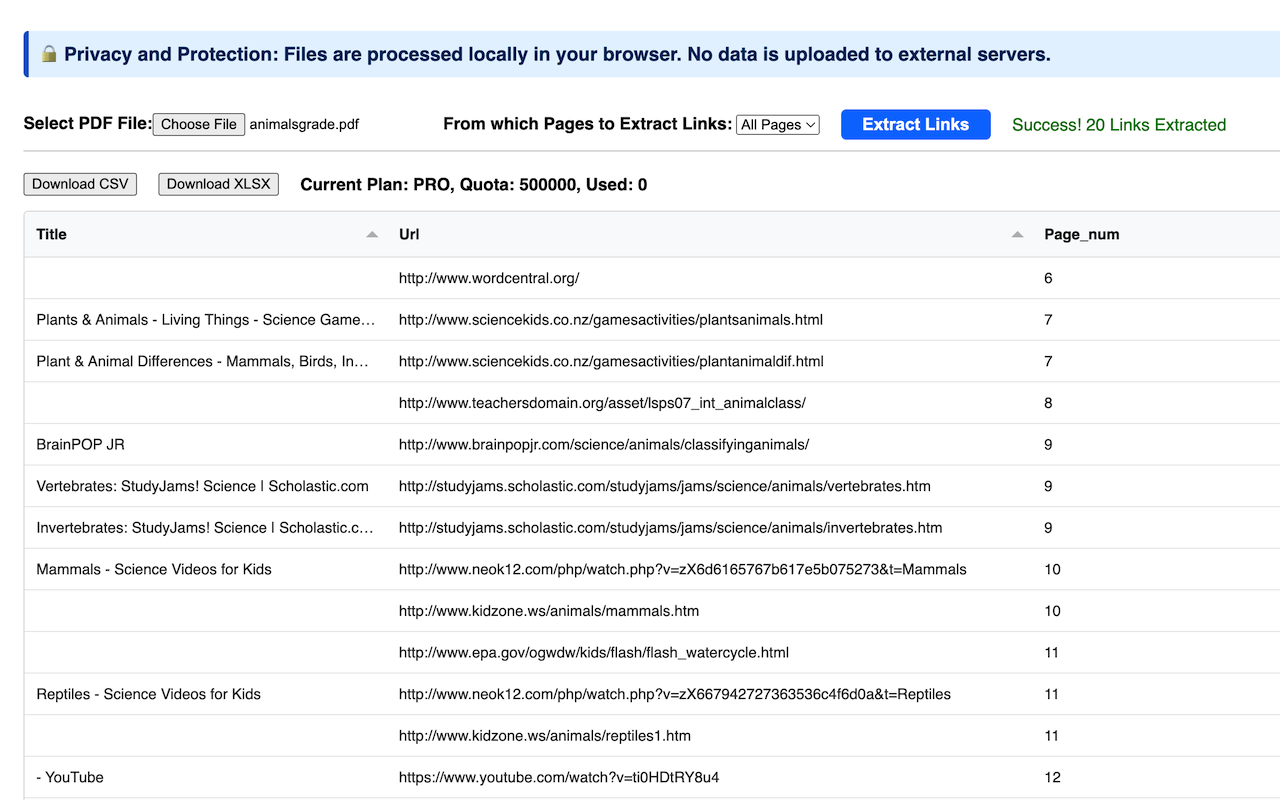Download results as CSV
The image size is (1280, 800).
coord(80,184)
